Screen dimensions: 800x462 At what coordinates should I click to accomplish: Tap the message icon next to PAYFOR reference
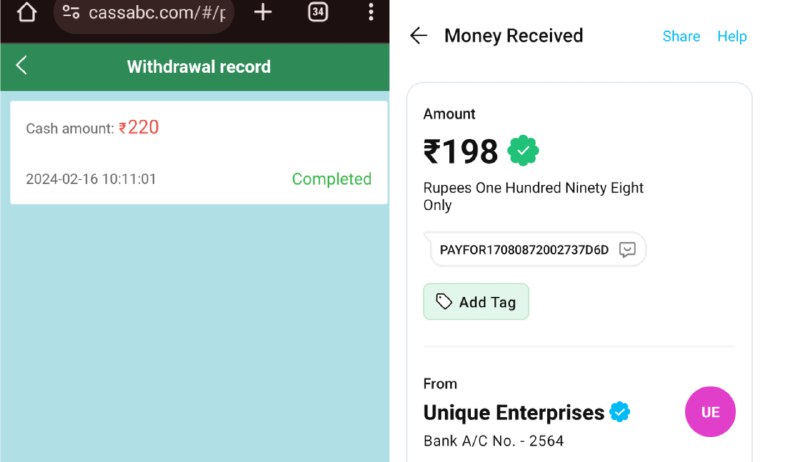[x=627, y=249]
